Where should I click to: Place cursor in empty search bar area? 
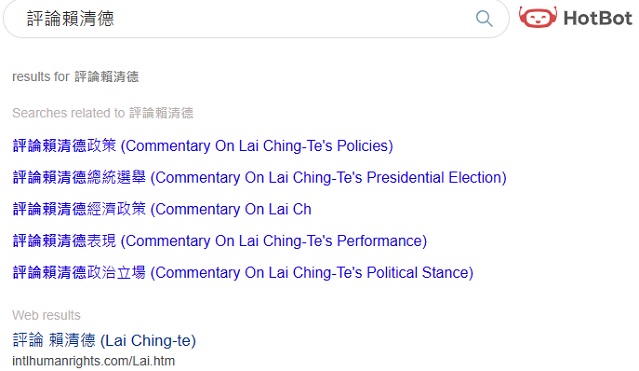[293, 18]
